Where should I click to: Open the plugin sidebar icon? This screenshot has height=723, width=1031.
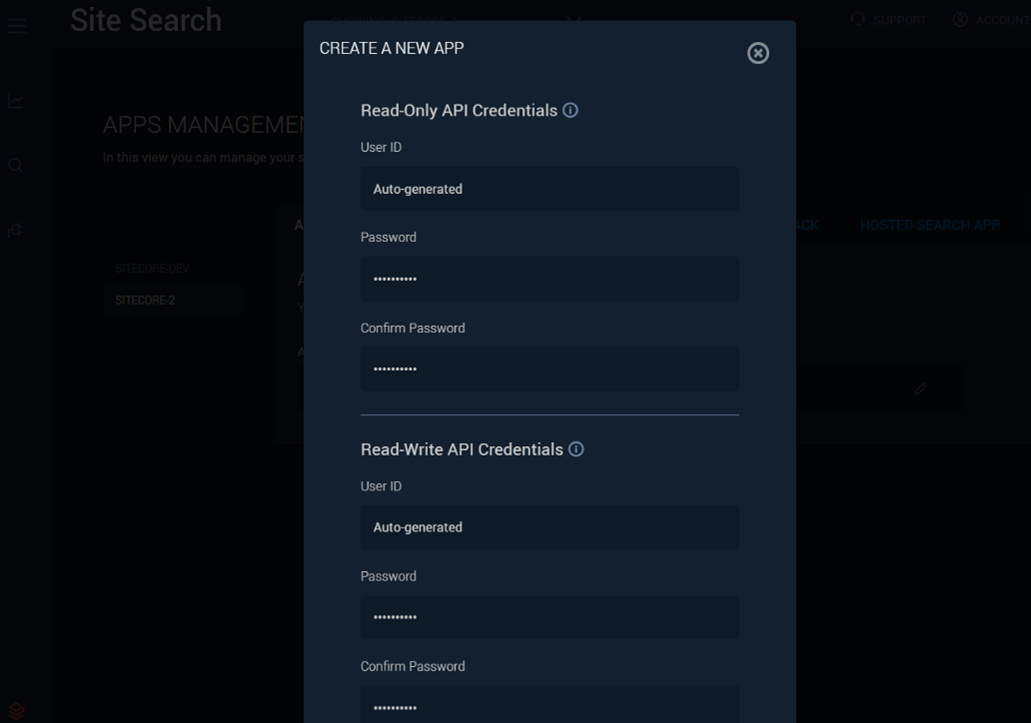[16, 230]
